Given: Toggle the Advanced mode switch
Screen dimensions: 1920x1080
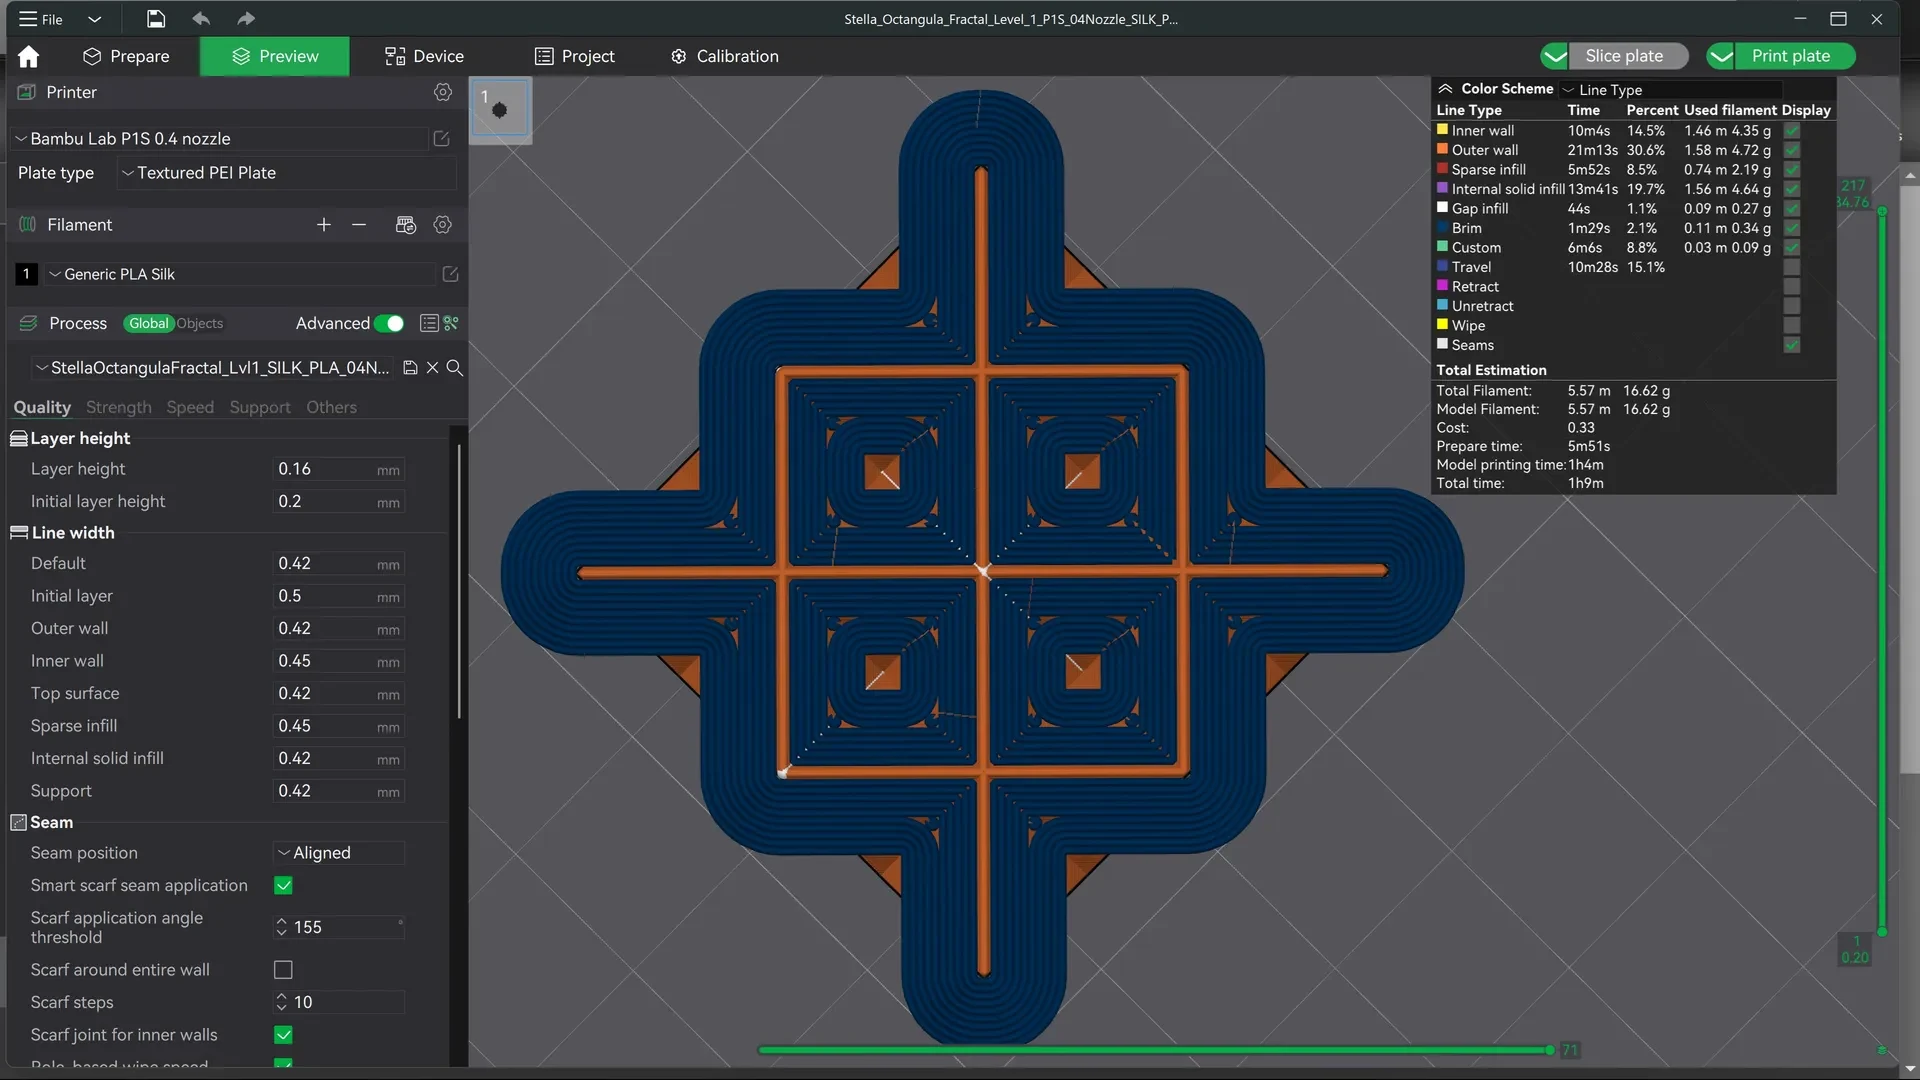Looking at the screenshot, I should pos(389,323).
